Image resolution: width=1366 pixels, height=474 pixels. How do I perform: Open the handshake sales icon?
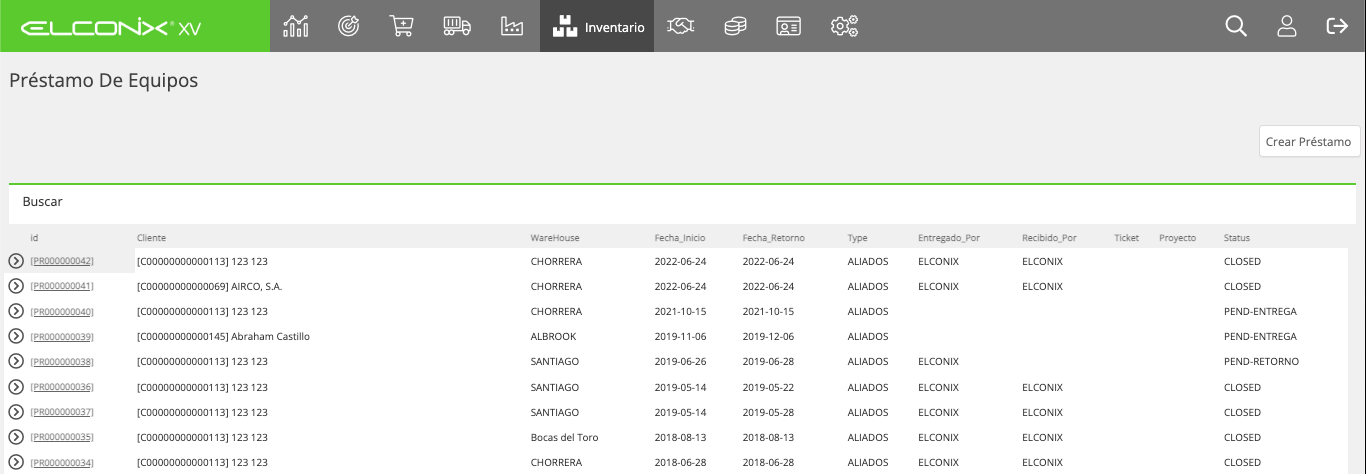[682, 26]
